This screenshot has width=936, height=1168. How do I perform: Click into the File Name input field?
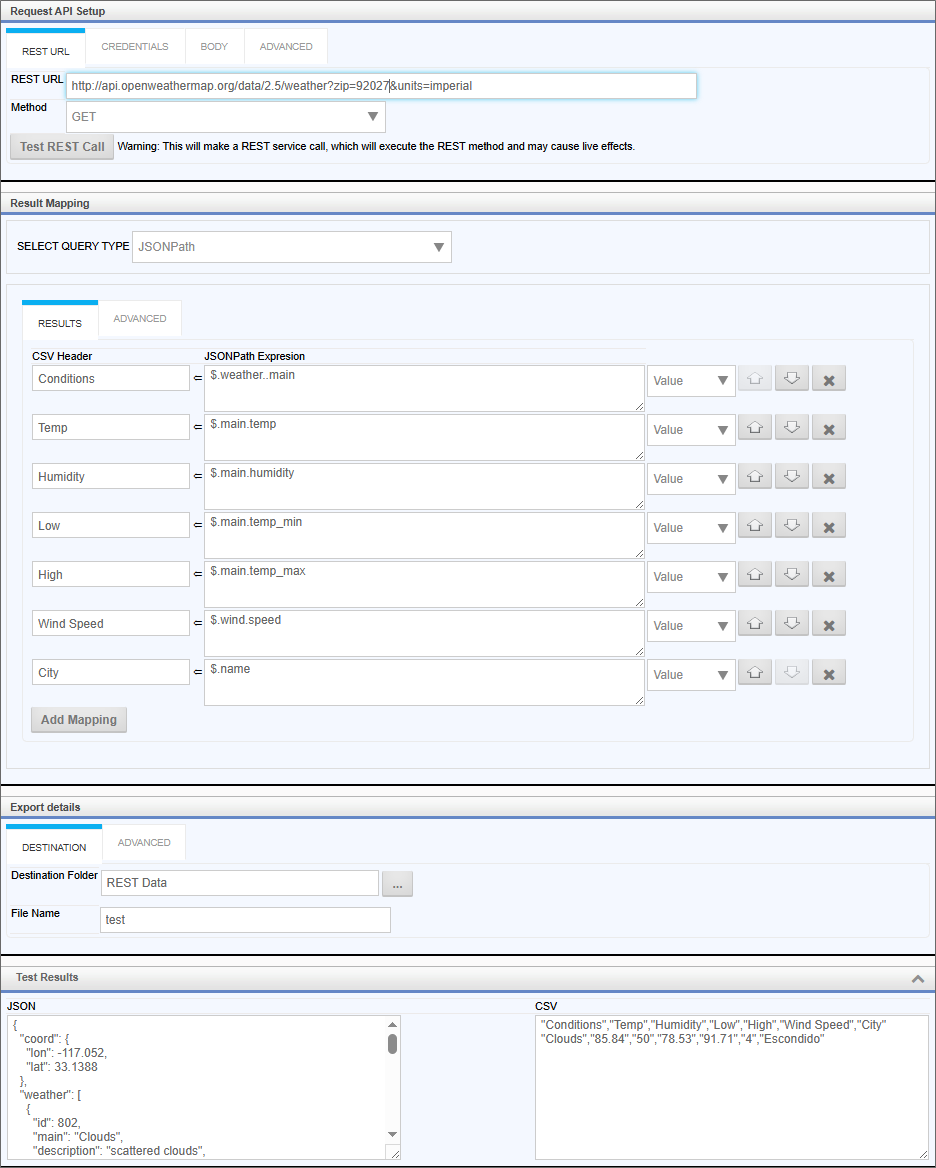click(245, 920)
